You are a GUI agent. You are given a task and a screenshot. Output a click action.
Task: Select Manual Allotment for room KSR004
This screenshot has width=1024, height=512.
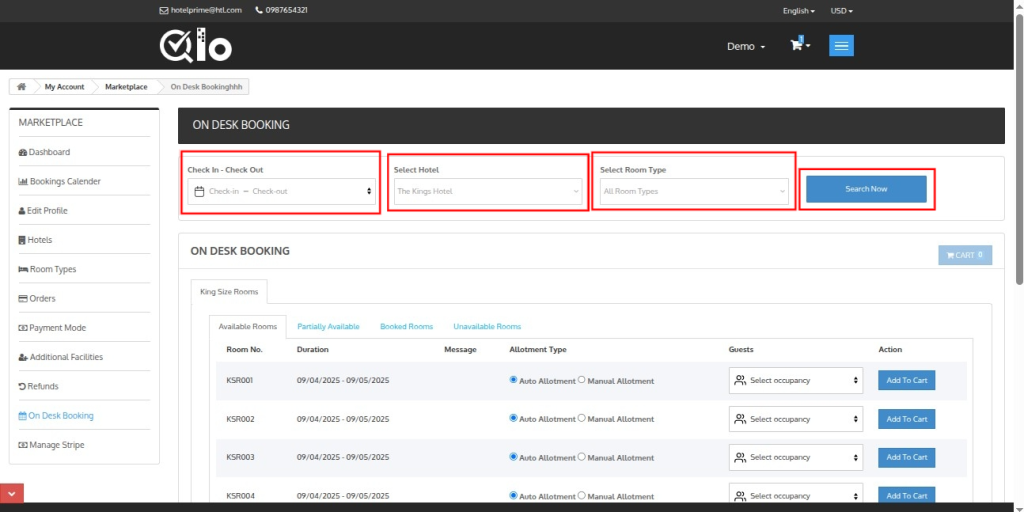click(x=582, y=495)
